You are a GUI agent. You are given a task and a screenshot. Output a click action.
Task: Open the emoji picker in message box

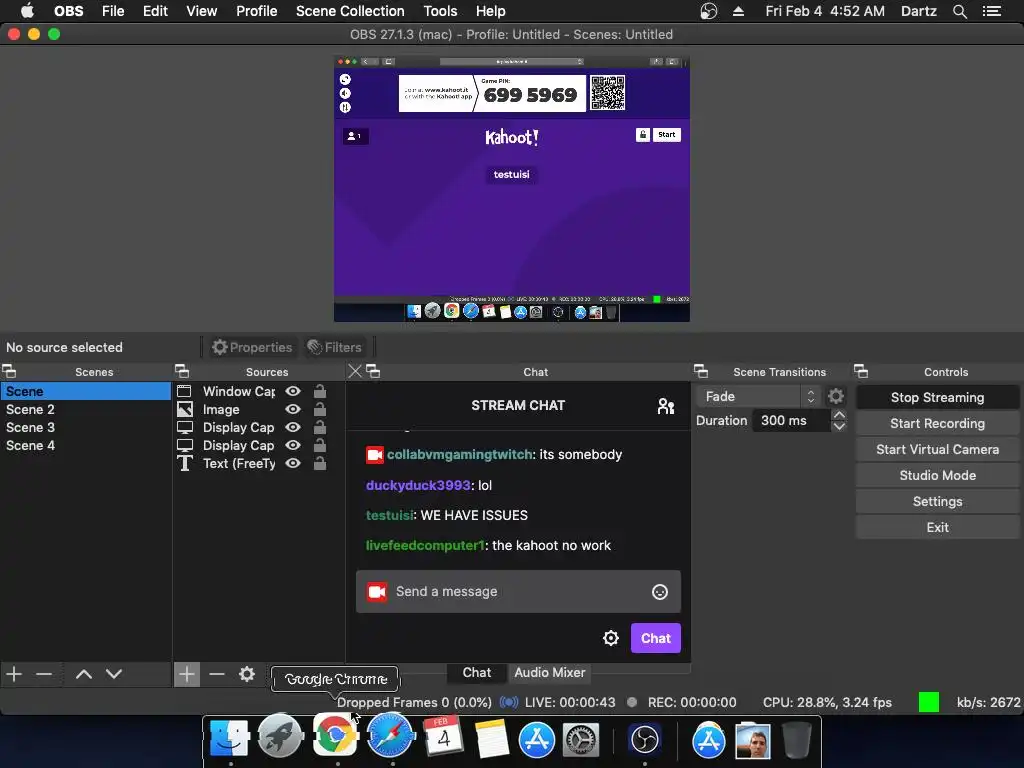660,592
